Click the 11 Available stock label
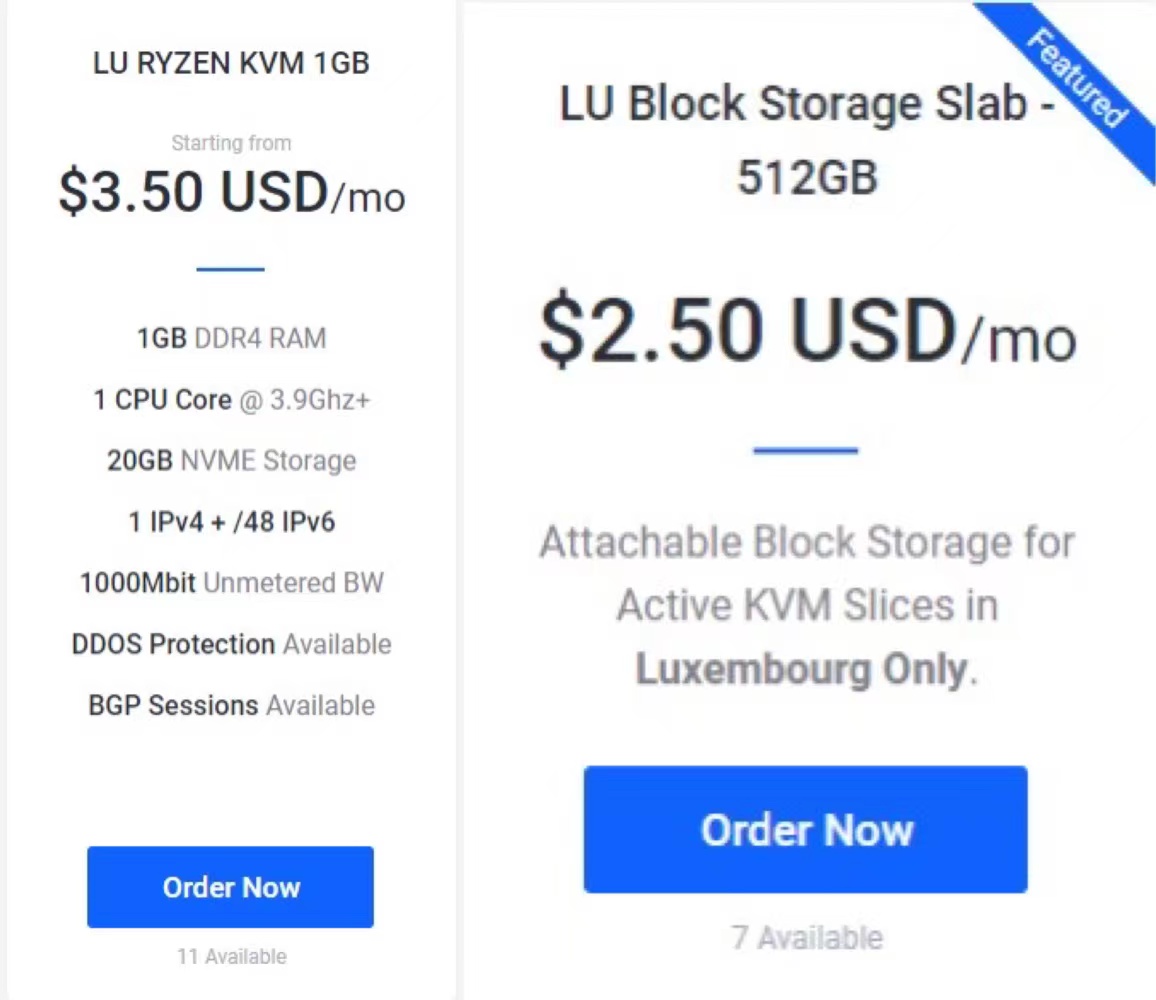The height and width of the screenshot is (1000, 1156). point(231,956)
